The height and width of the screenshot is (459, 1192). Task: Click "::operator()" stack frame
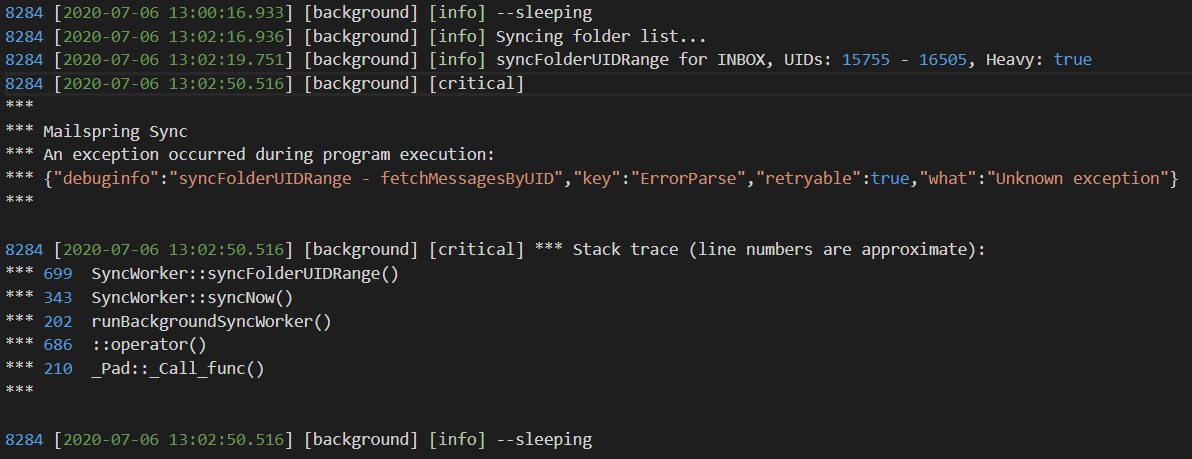[x=149, y=344]
